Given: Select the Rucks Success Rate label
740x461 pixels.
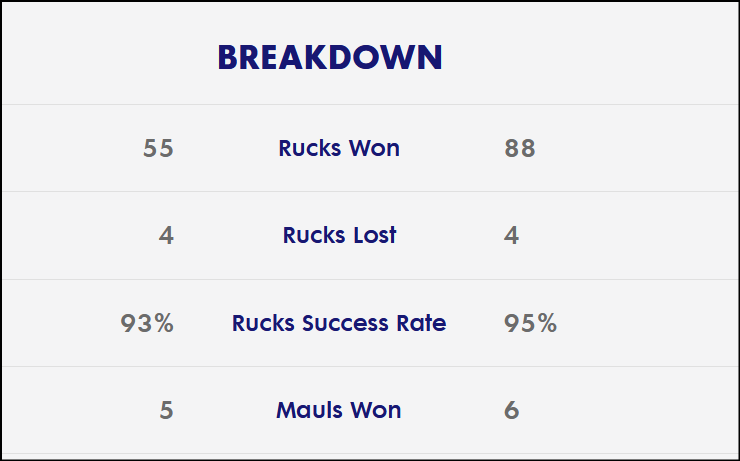Looking at the screenshot, I should (x=339, y=323).
